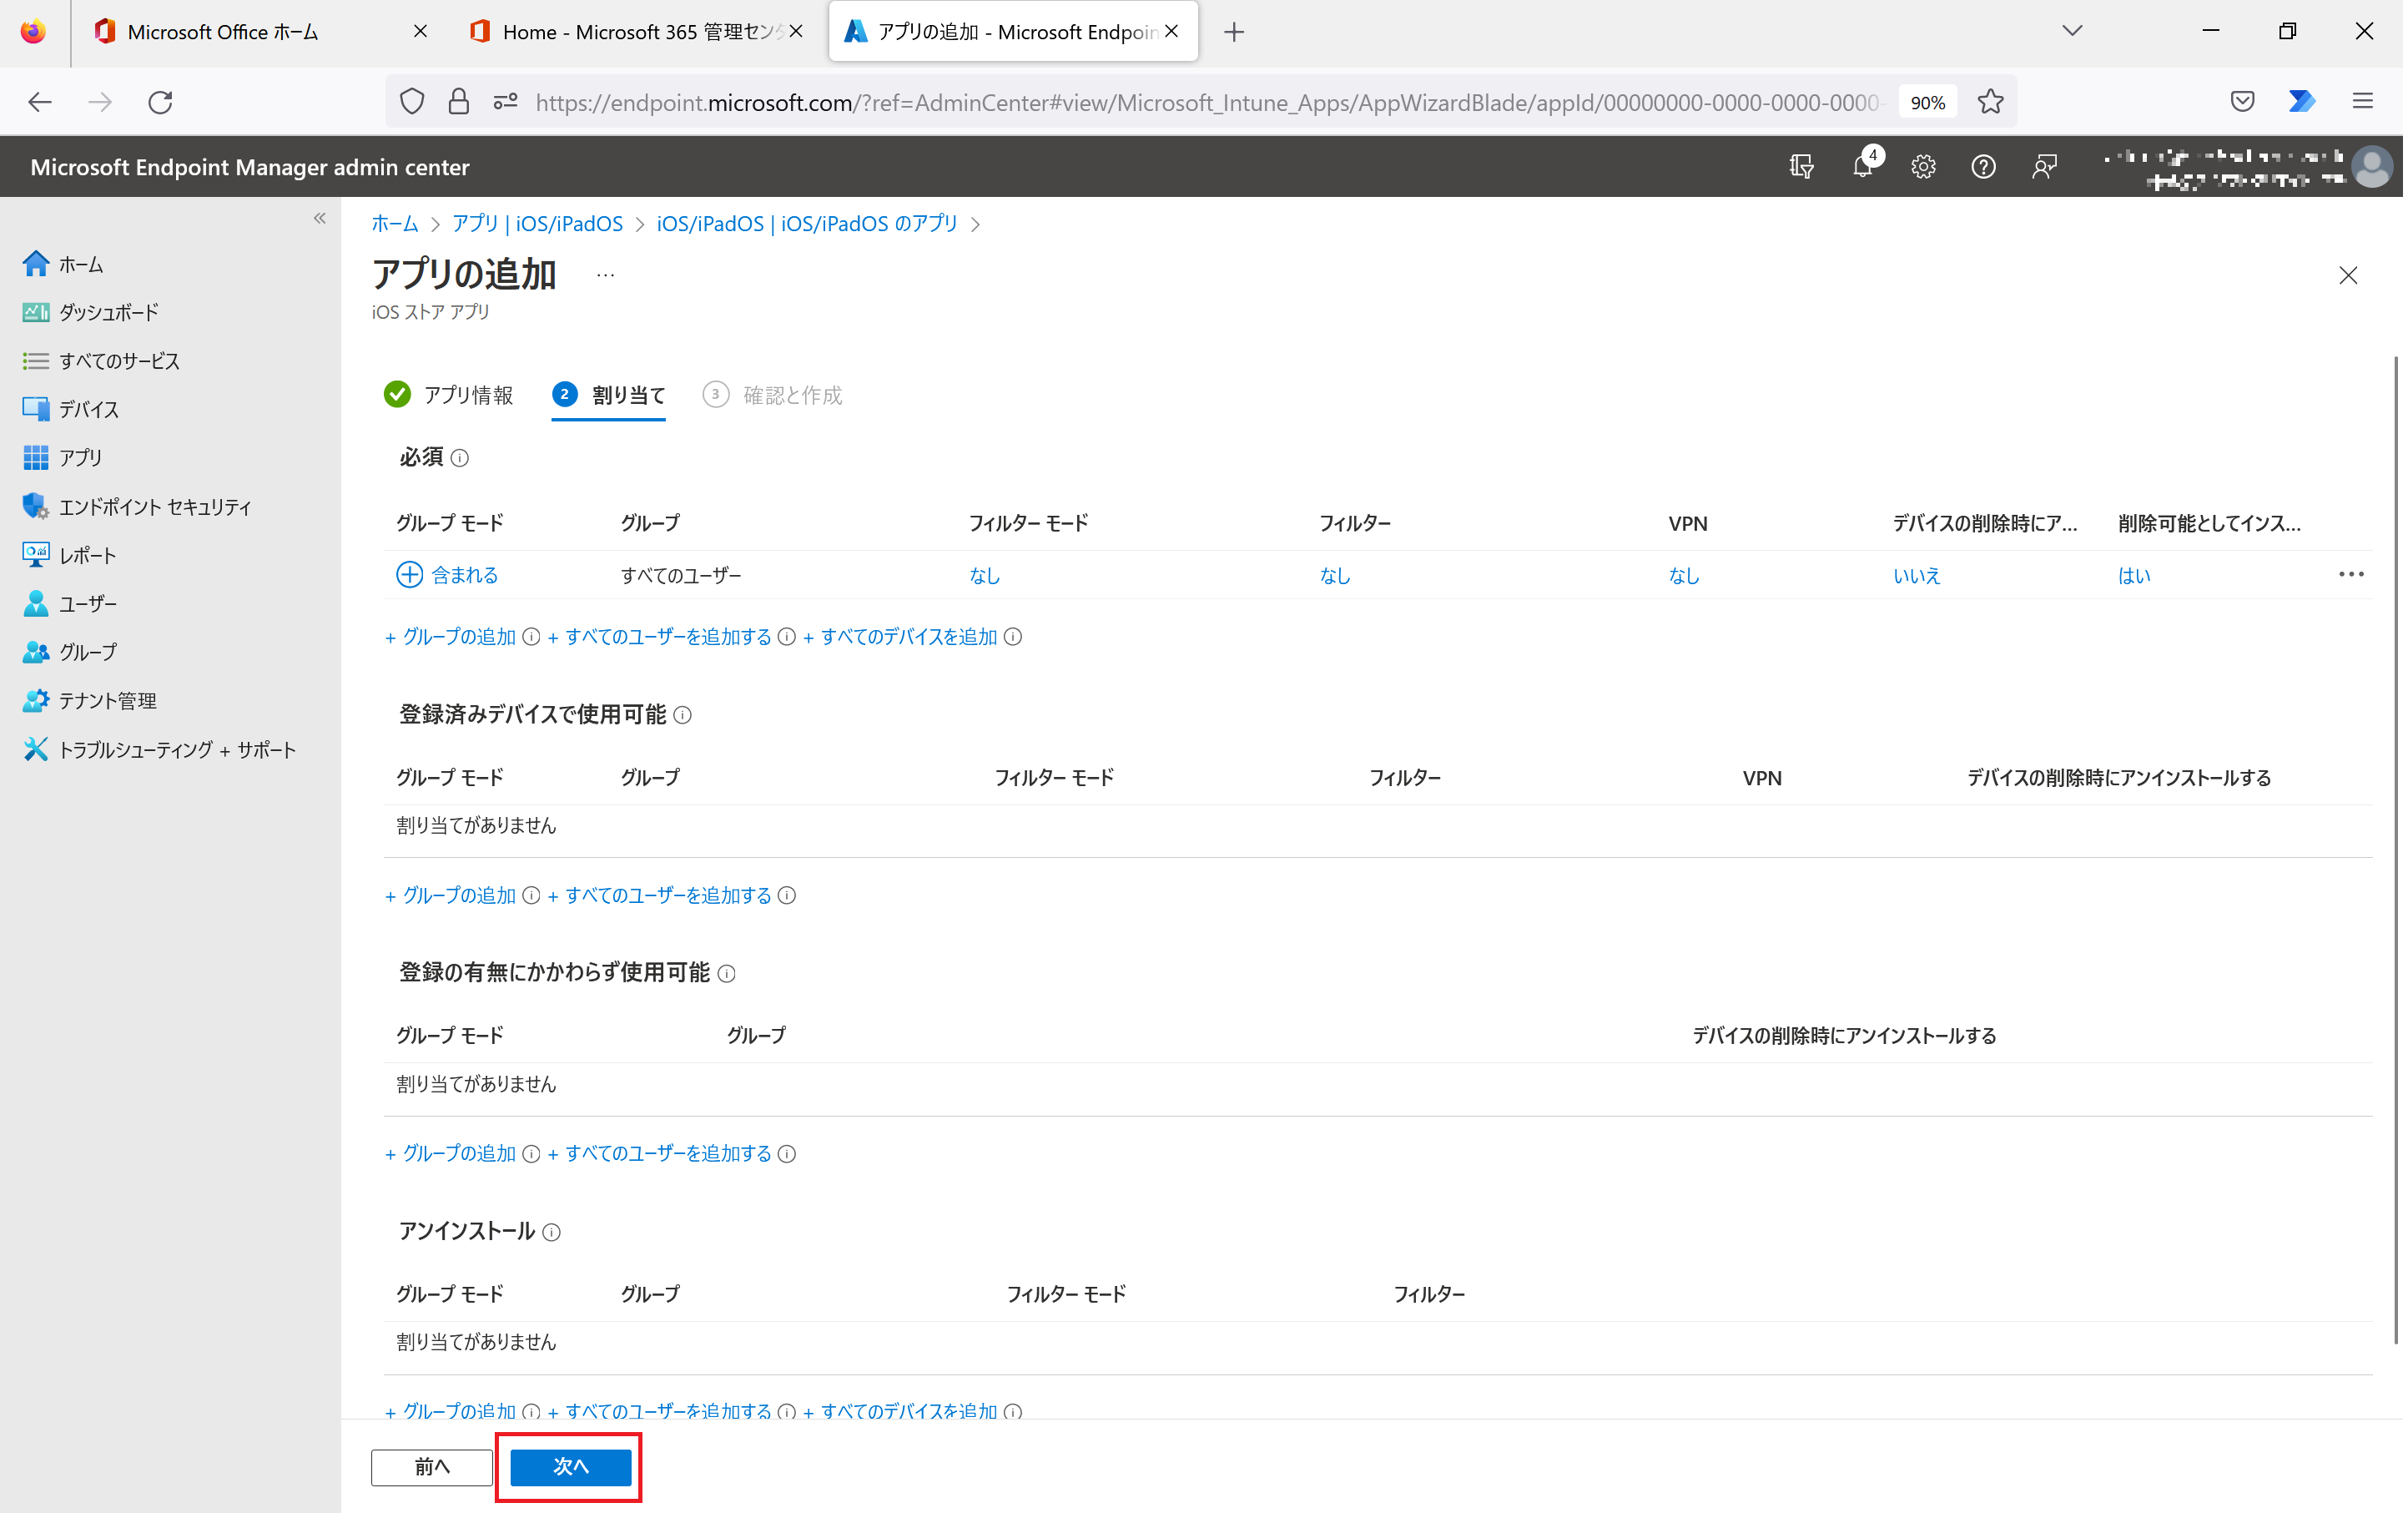Open the Firefox application menu

[2362, 102]
